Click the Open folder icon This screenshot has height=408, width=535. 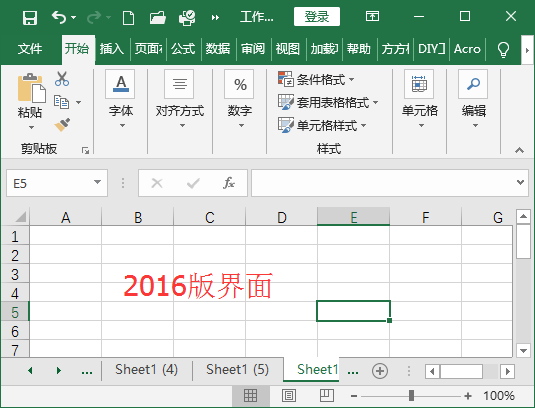coord(158,17)
